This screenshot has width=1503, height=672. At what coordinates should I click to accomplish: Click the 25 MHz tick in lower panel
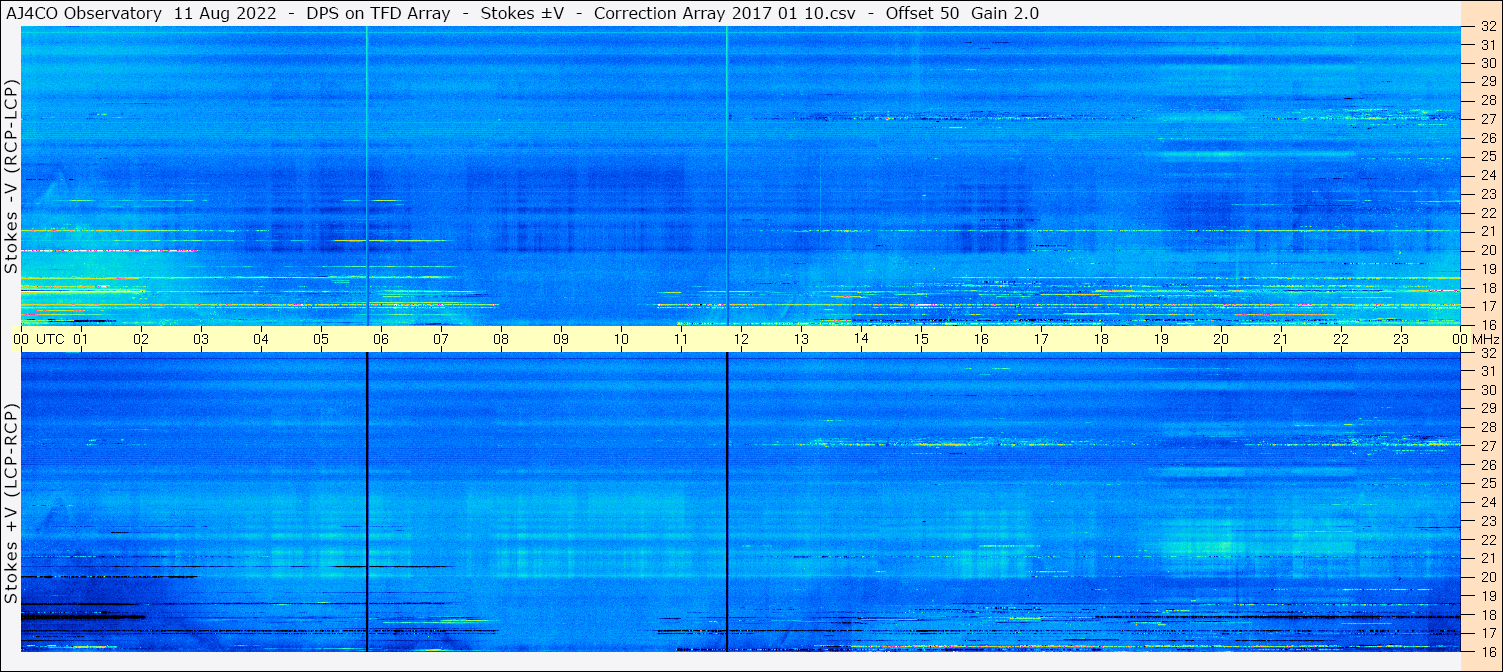tap(1488, 483)
